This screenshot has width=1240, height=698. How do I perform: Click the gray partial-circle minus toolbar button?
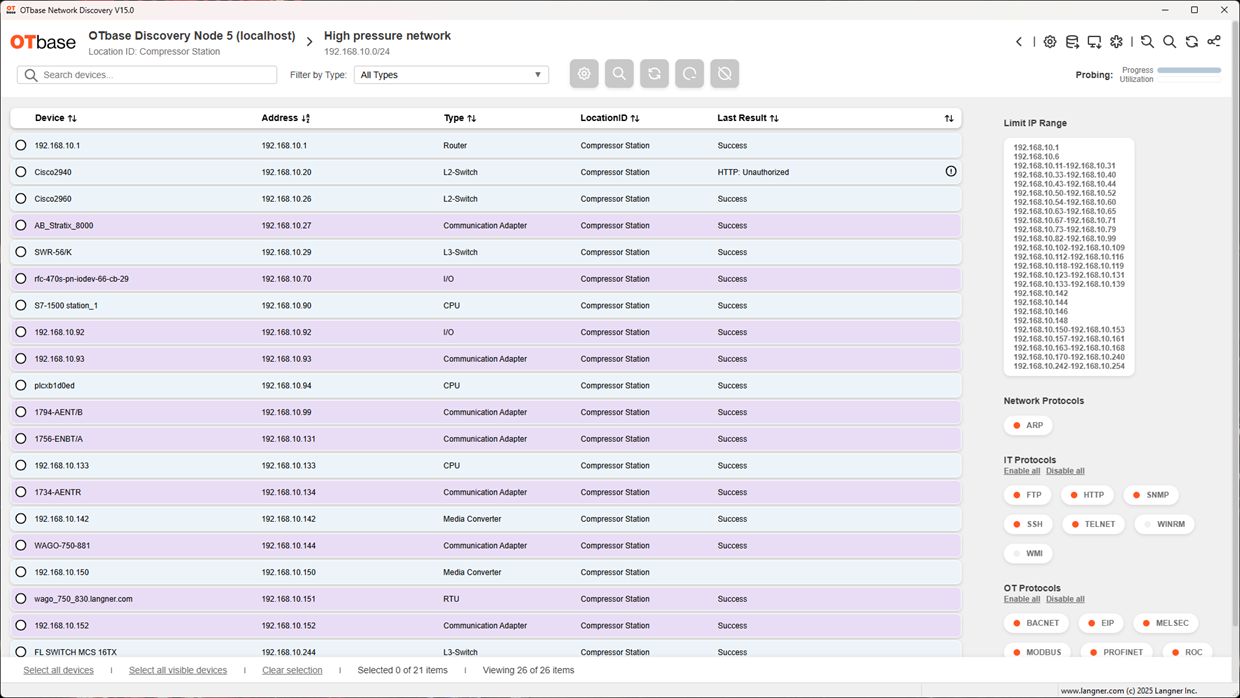689,73
